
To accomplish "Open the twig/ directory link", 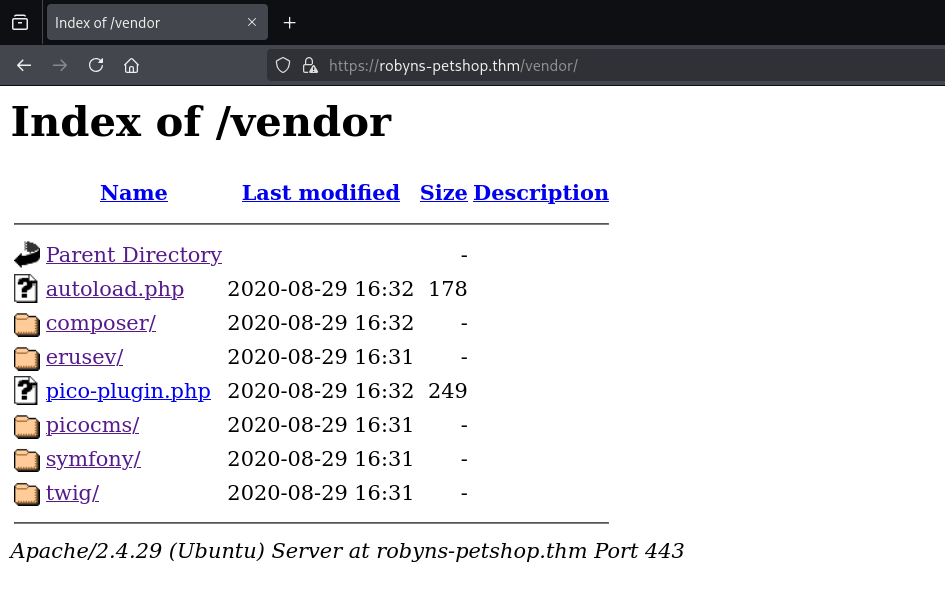I will (x=72, y=493).
